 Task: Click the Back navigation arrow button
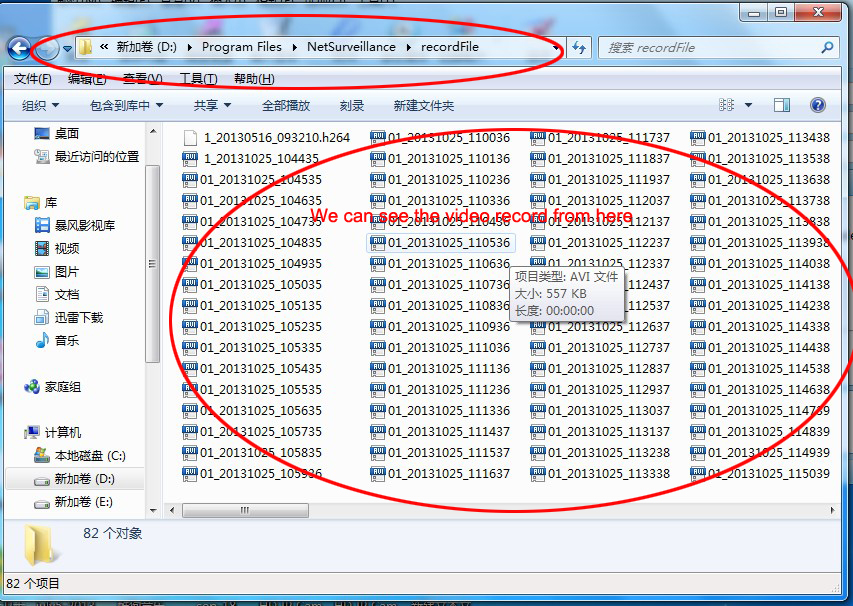click(x=19, y=47)
